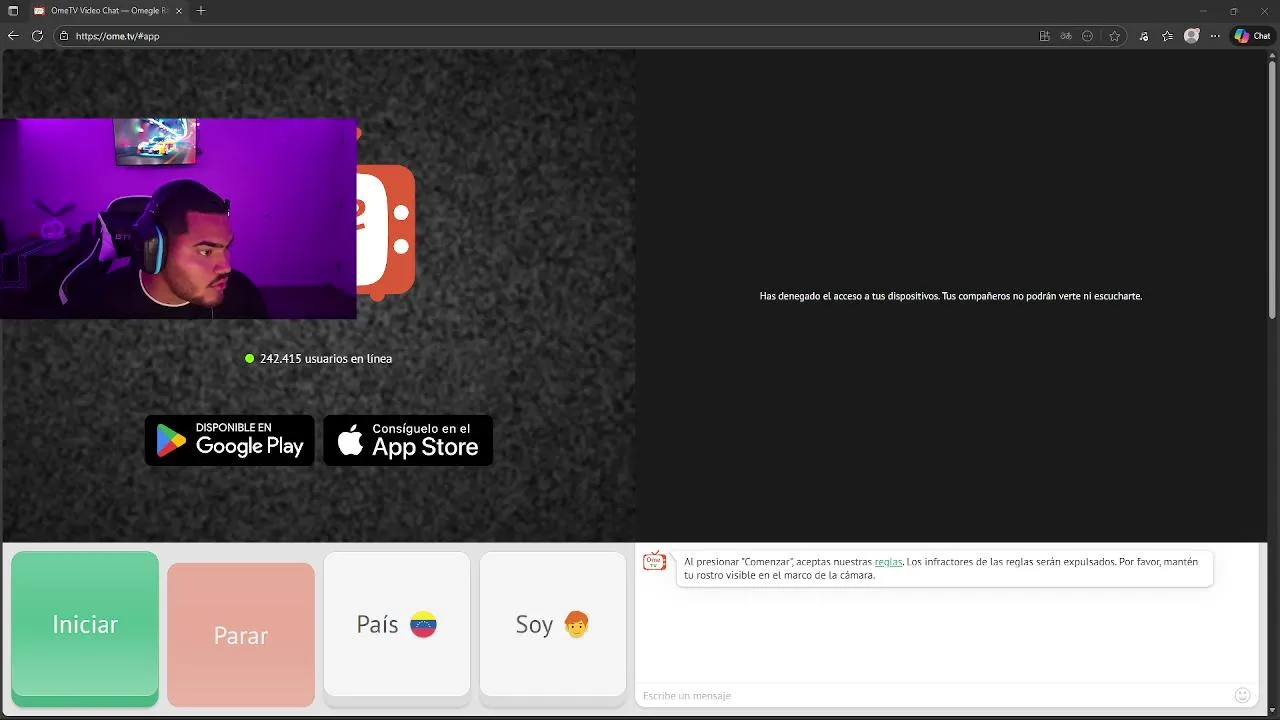This screenshot has width=1280, height=720.
Task: Reload the page with the refresh icon
Action: [37, 36]
